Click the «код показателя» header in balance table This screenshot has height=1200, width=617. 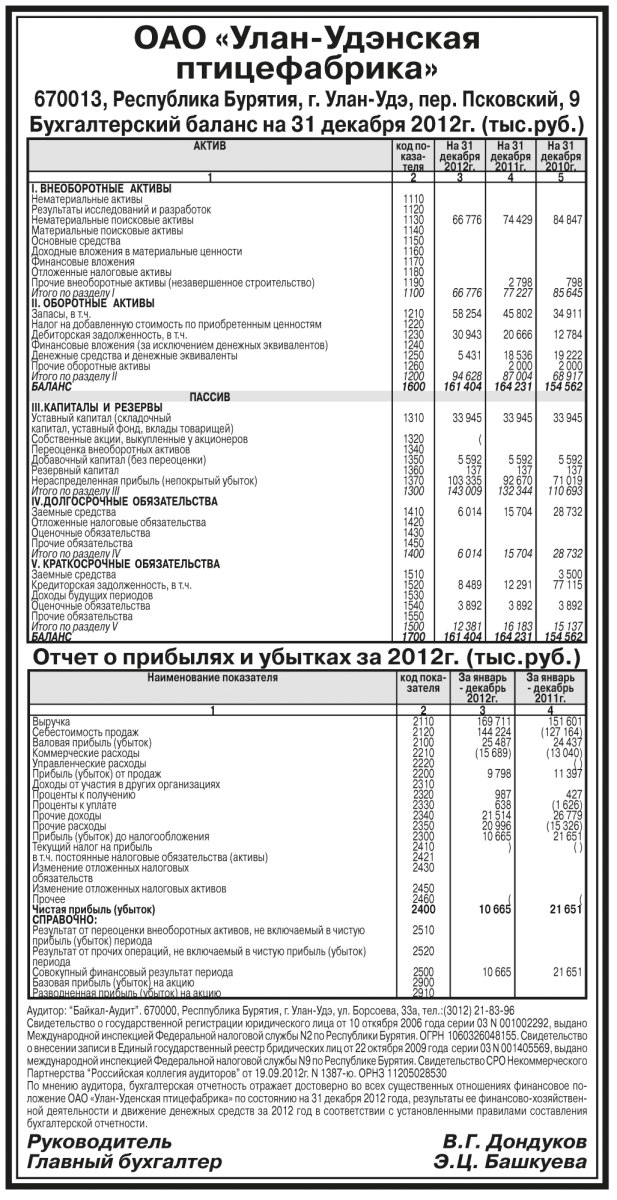412,156
